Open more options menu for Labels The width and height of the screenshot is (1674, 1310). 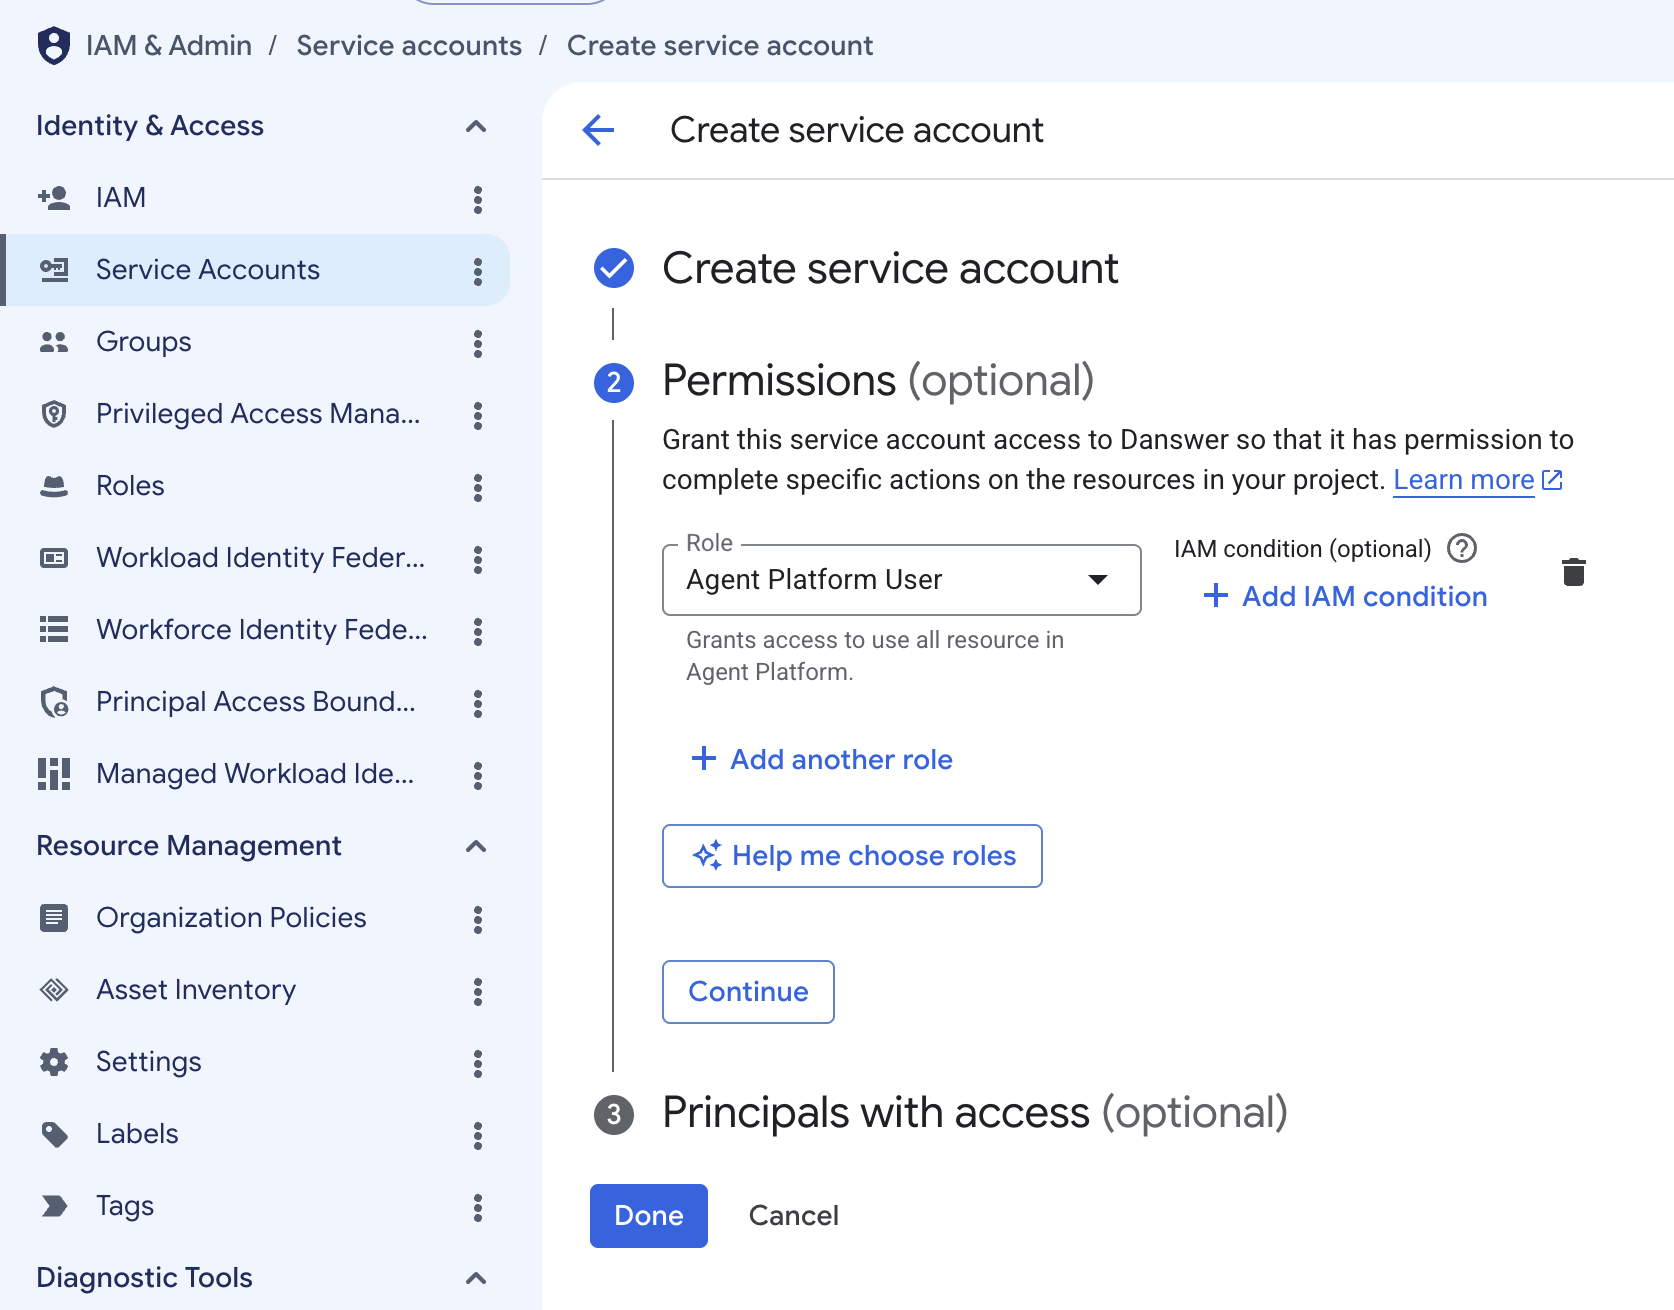(478, 1135)
